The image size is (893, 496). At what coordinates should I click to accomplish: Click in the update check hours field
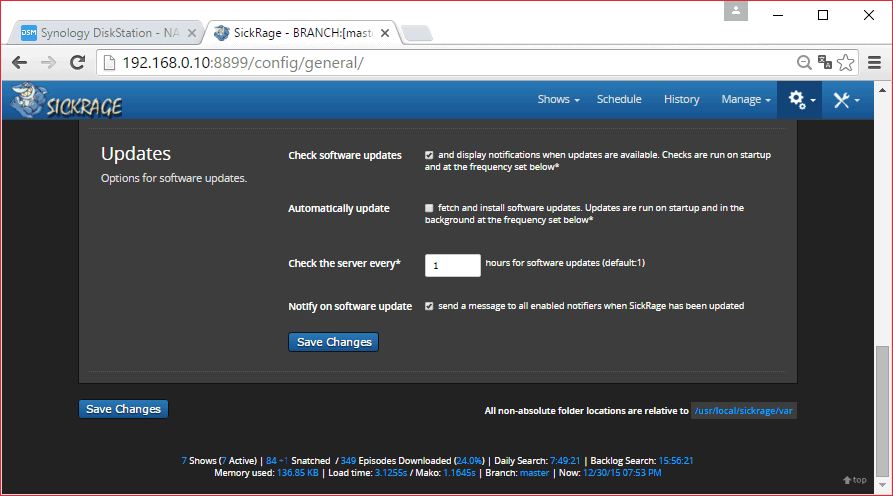[x=453, y=265]
